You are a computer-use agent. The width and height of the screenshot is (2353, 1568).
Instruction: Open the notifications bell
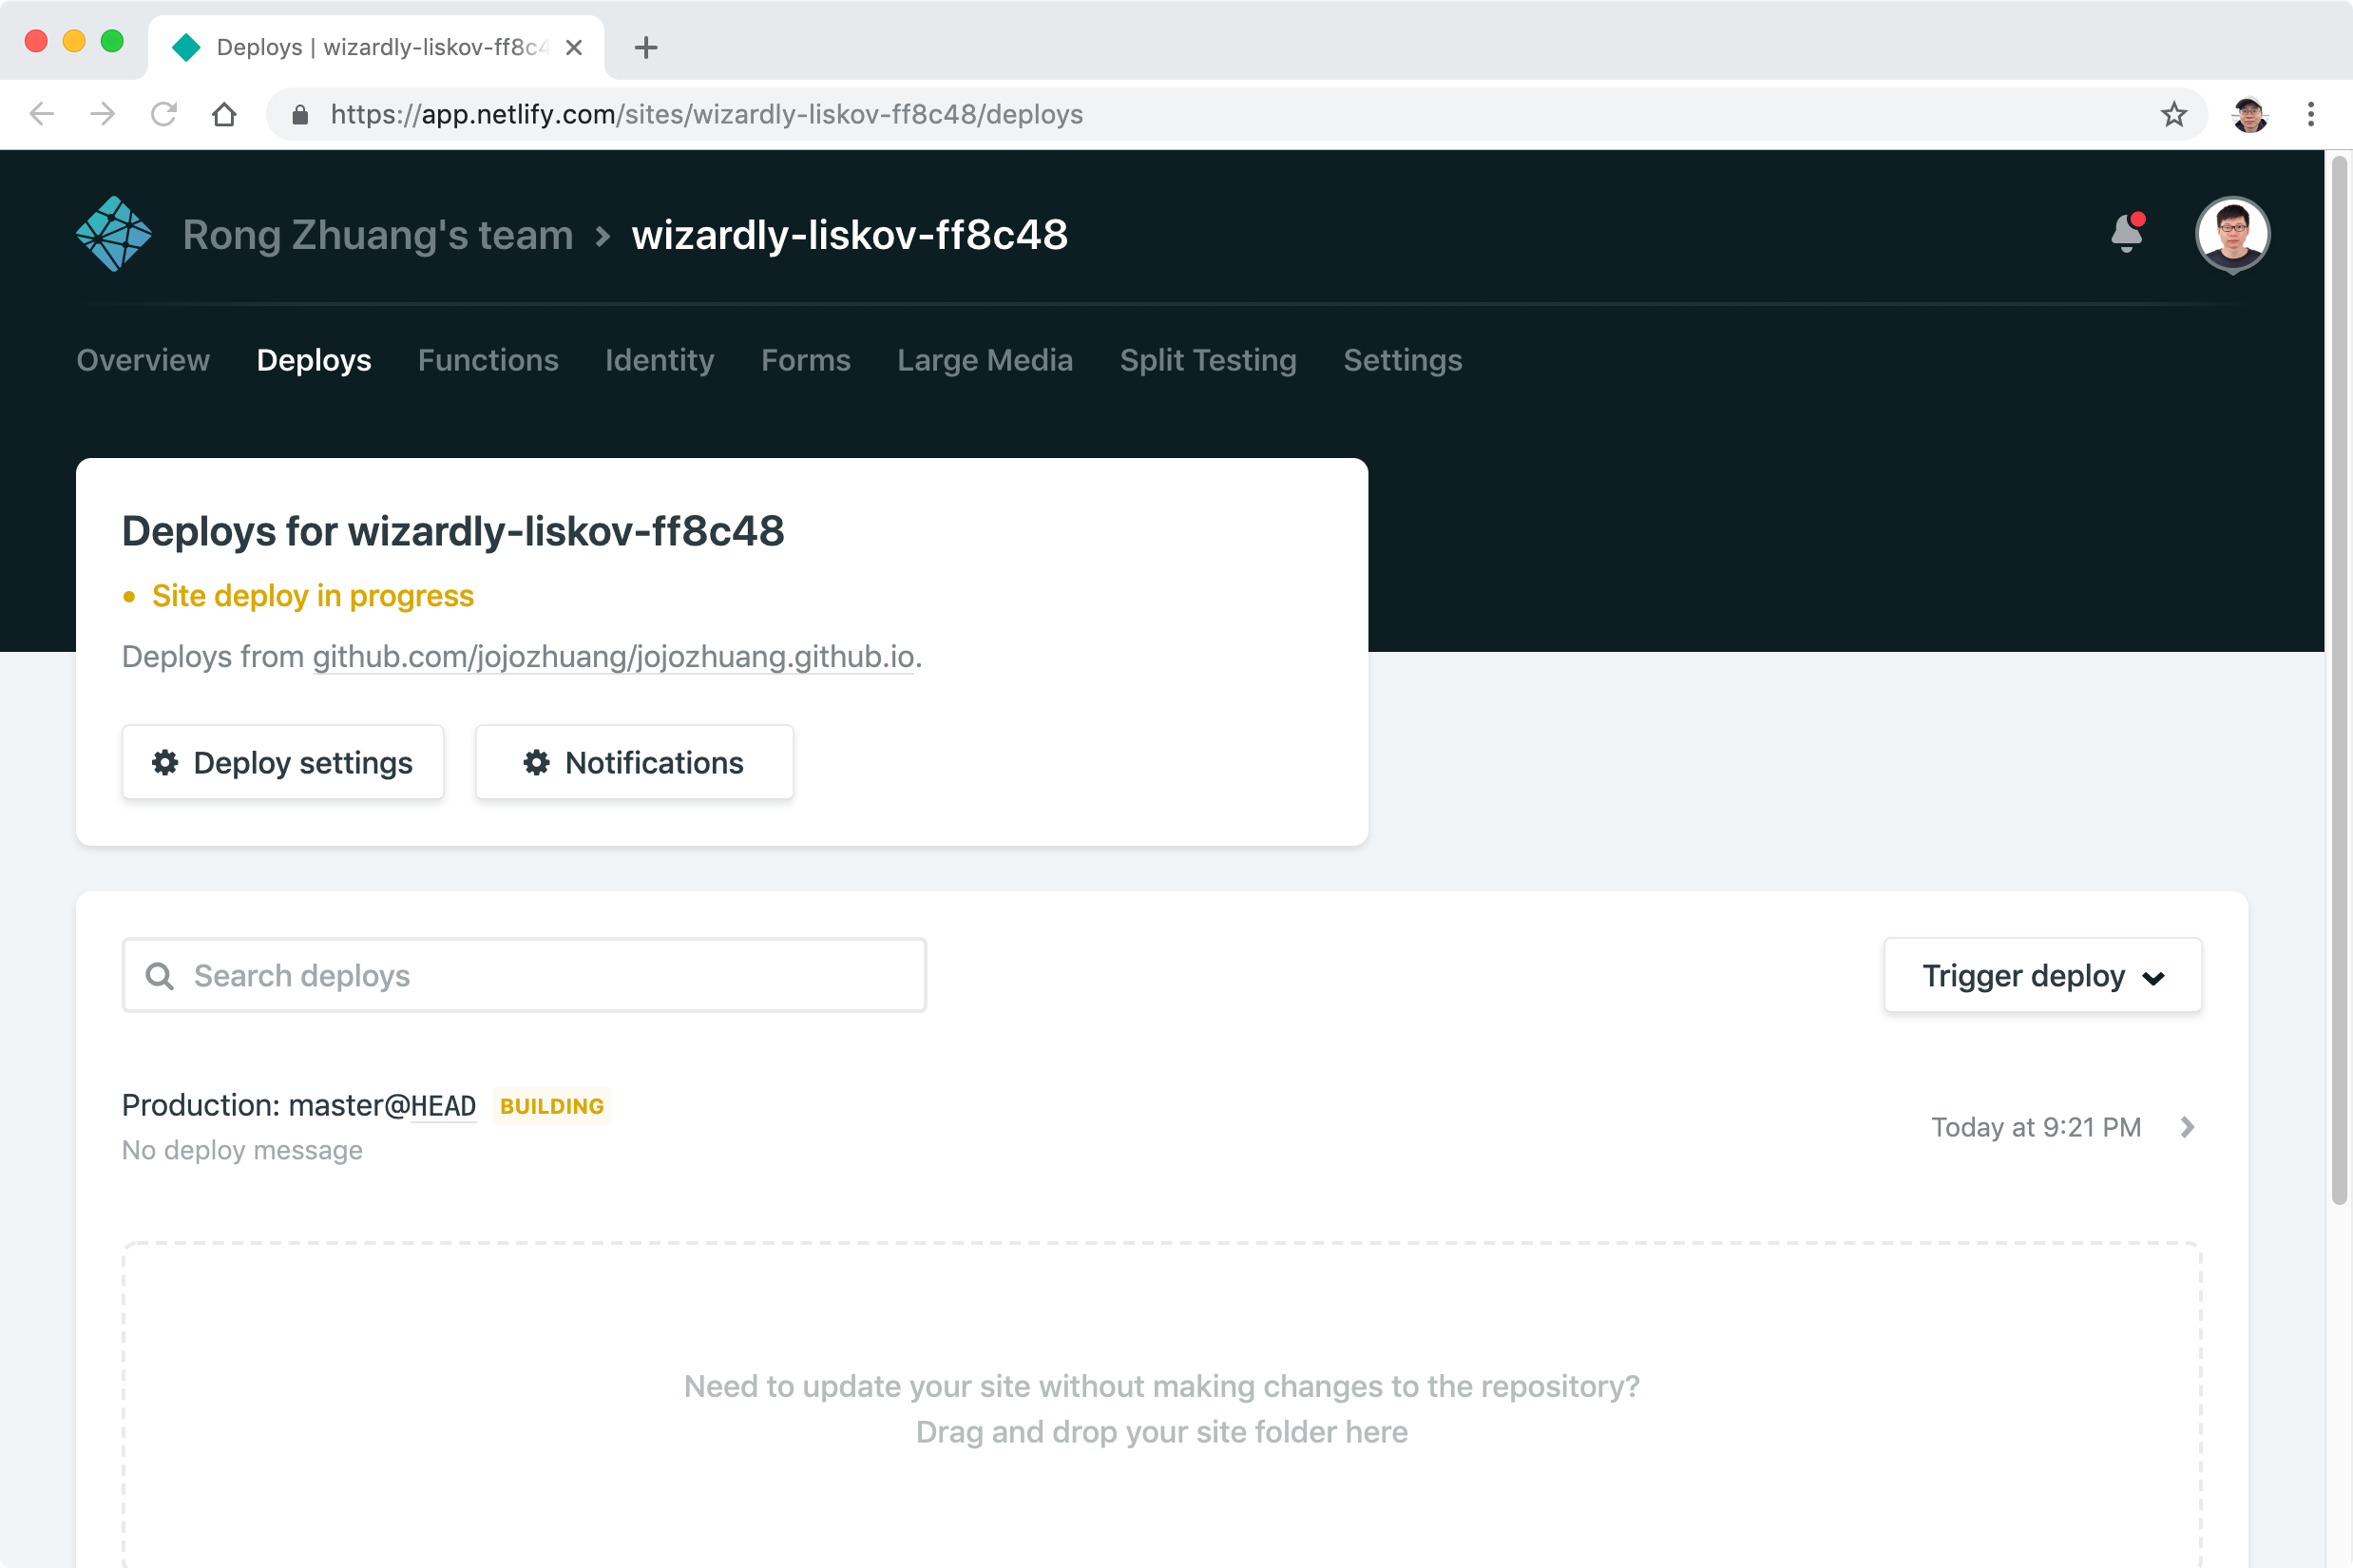[2126, 233]
